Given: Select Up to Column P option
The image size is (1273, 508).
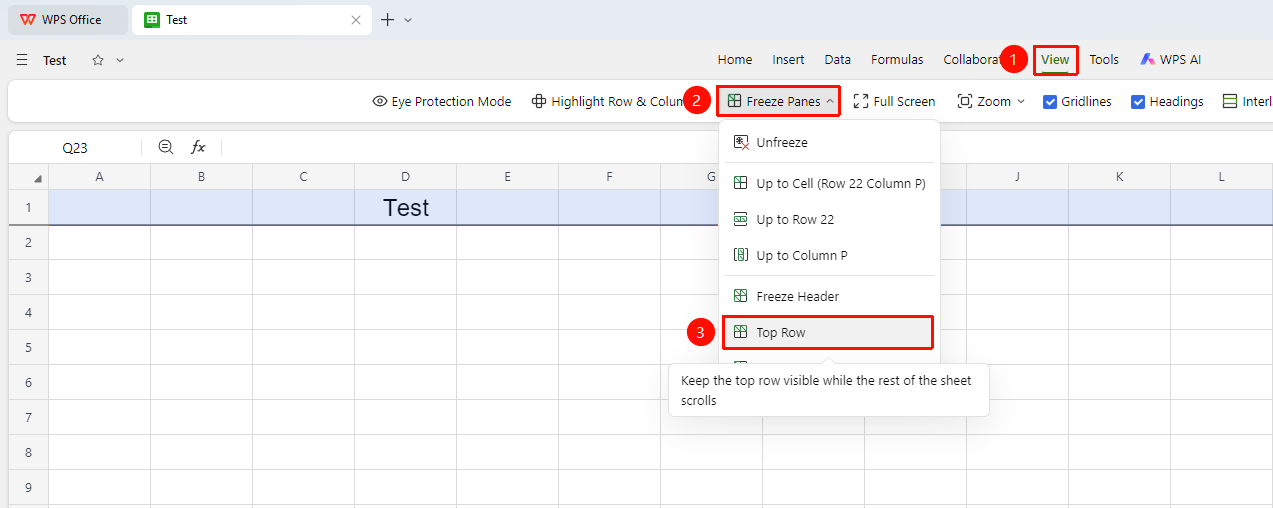Looking at the screenshot, I should tap(829, 256).
